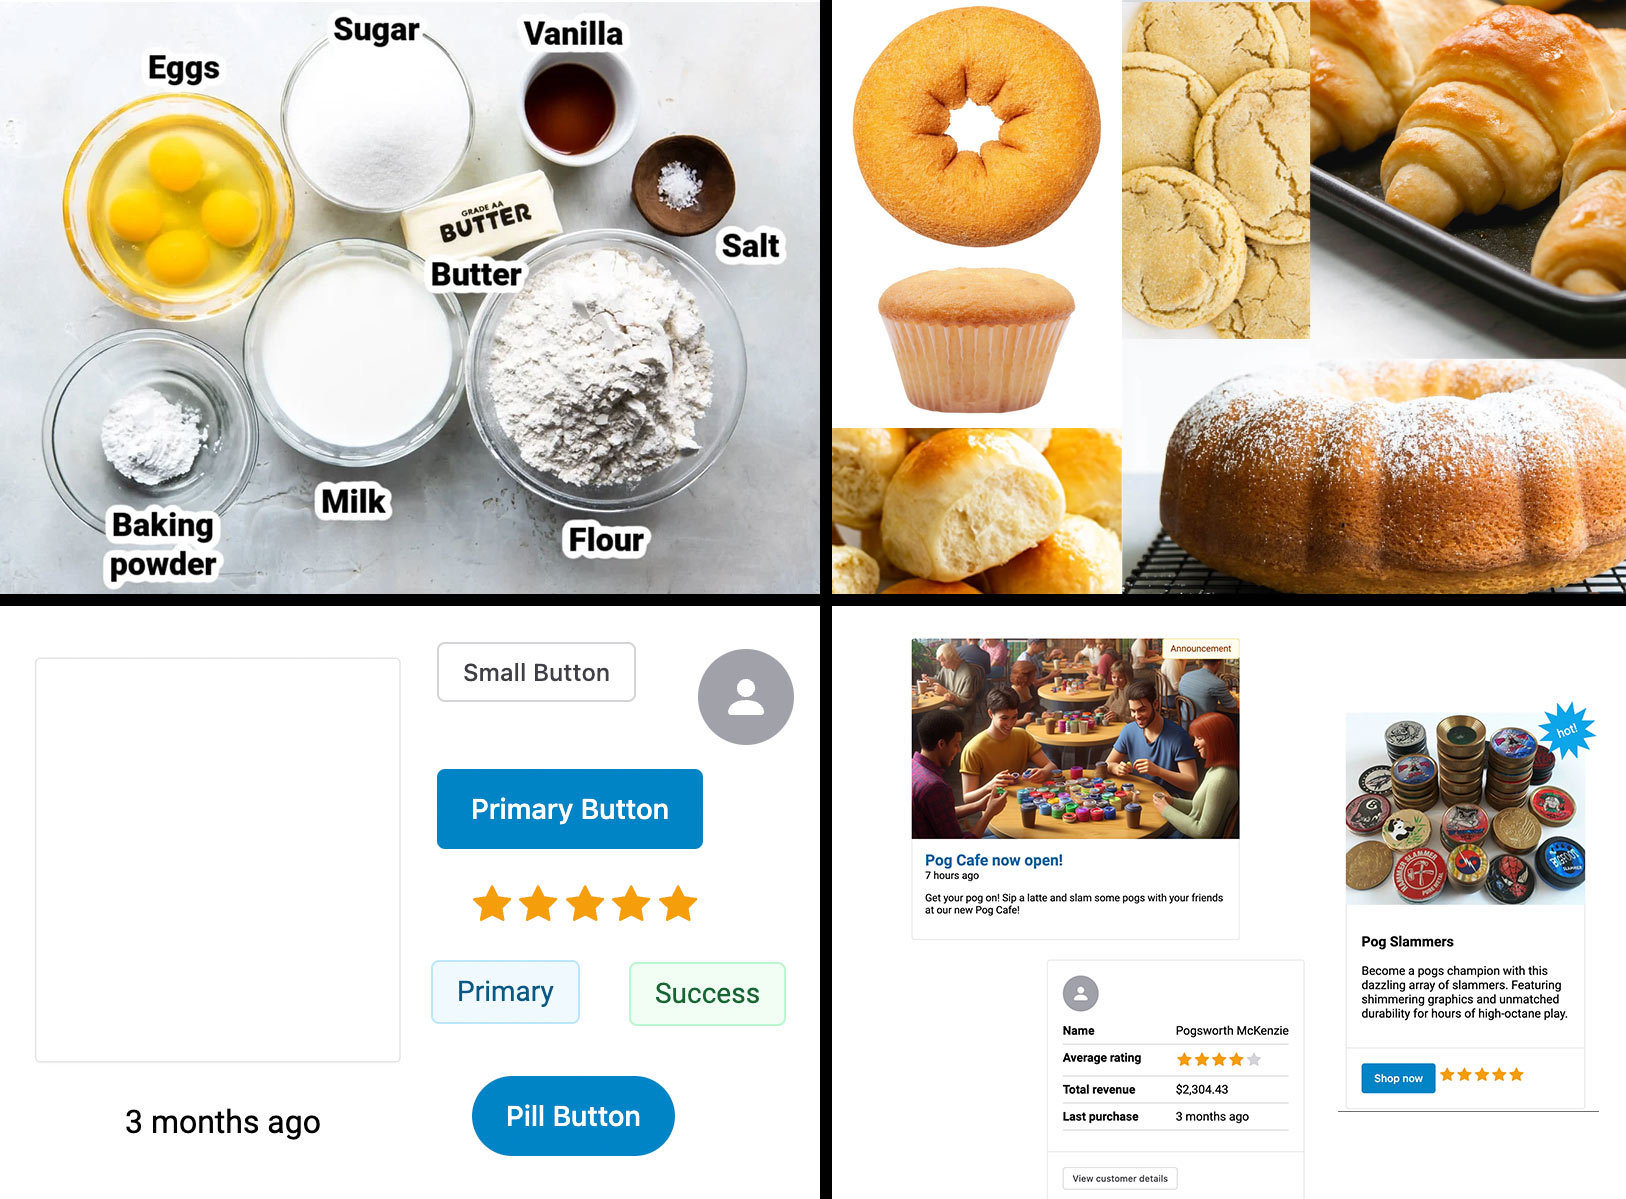Screen dimensions: 1626x1199
Task: Click the Pog Cafe announcement image
Action: click(1075, 739)
